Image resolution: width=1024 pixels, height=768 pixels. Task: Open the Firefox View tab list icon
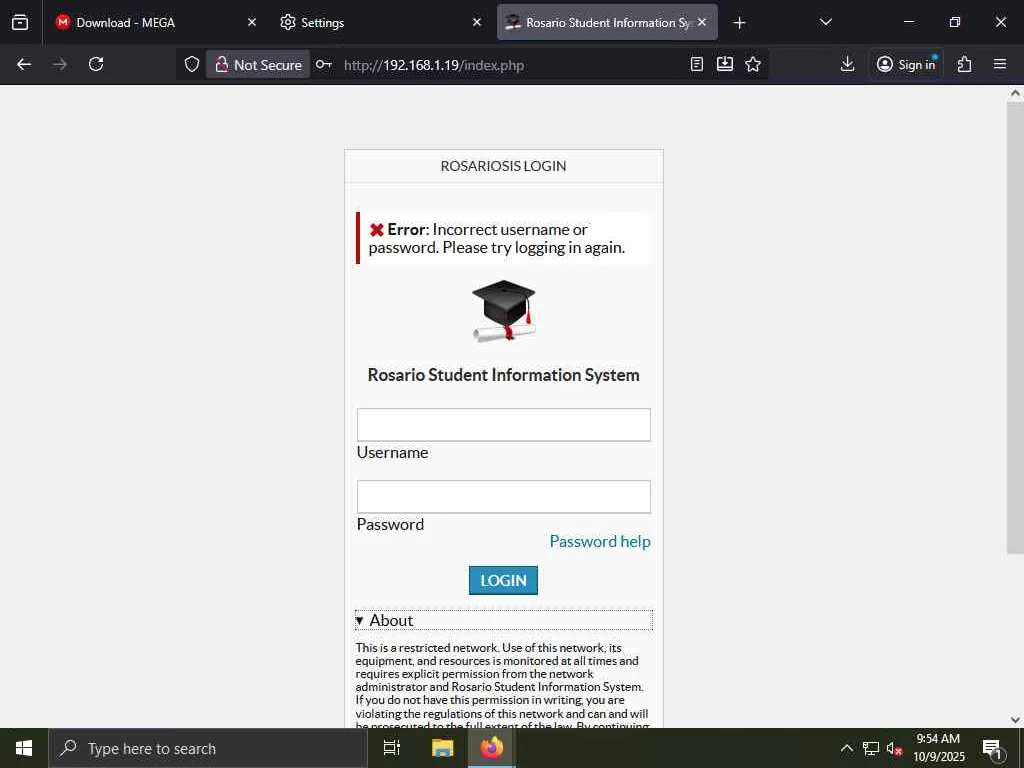20,22
